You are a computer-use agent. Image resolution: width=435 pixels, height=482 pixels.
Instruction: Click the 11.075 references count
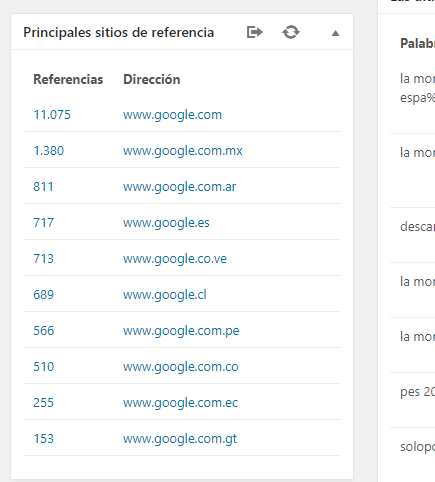(52, 115)
